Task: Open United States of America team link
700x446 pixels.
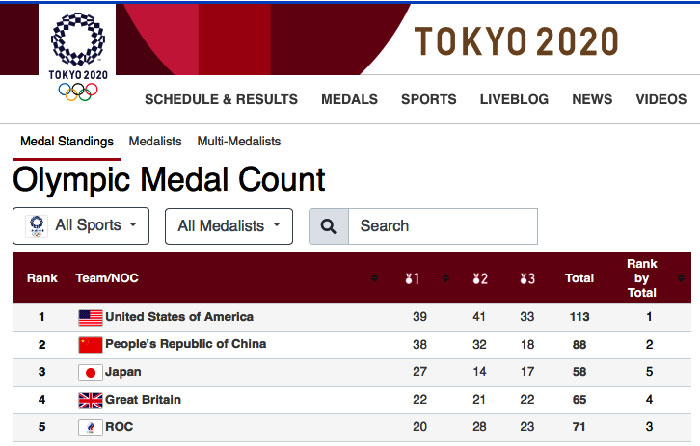Action: pos(179,317)
